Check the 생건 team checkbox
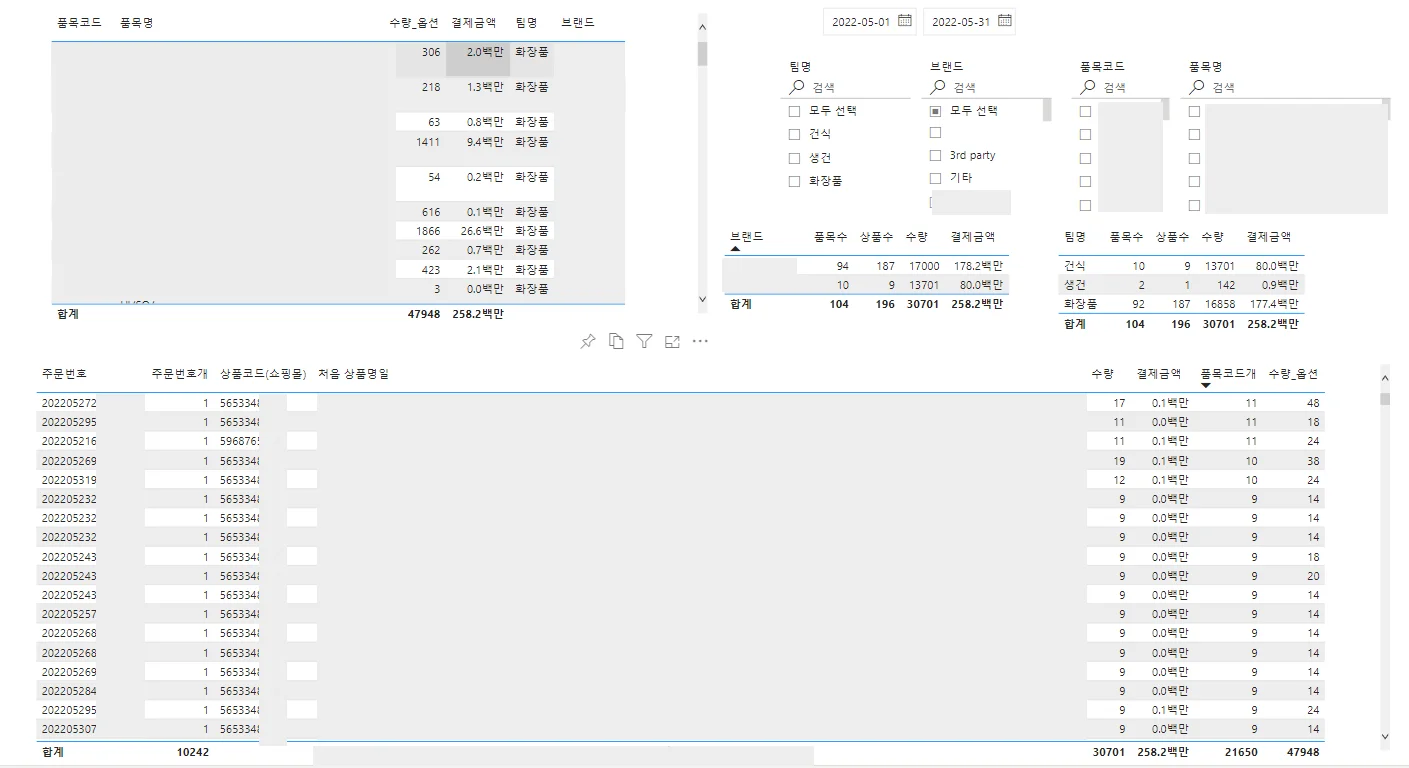 (x=795, y=158)
